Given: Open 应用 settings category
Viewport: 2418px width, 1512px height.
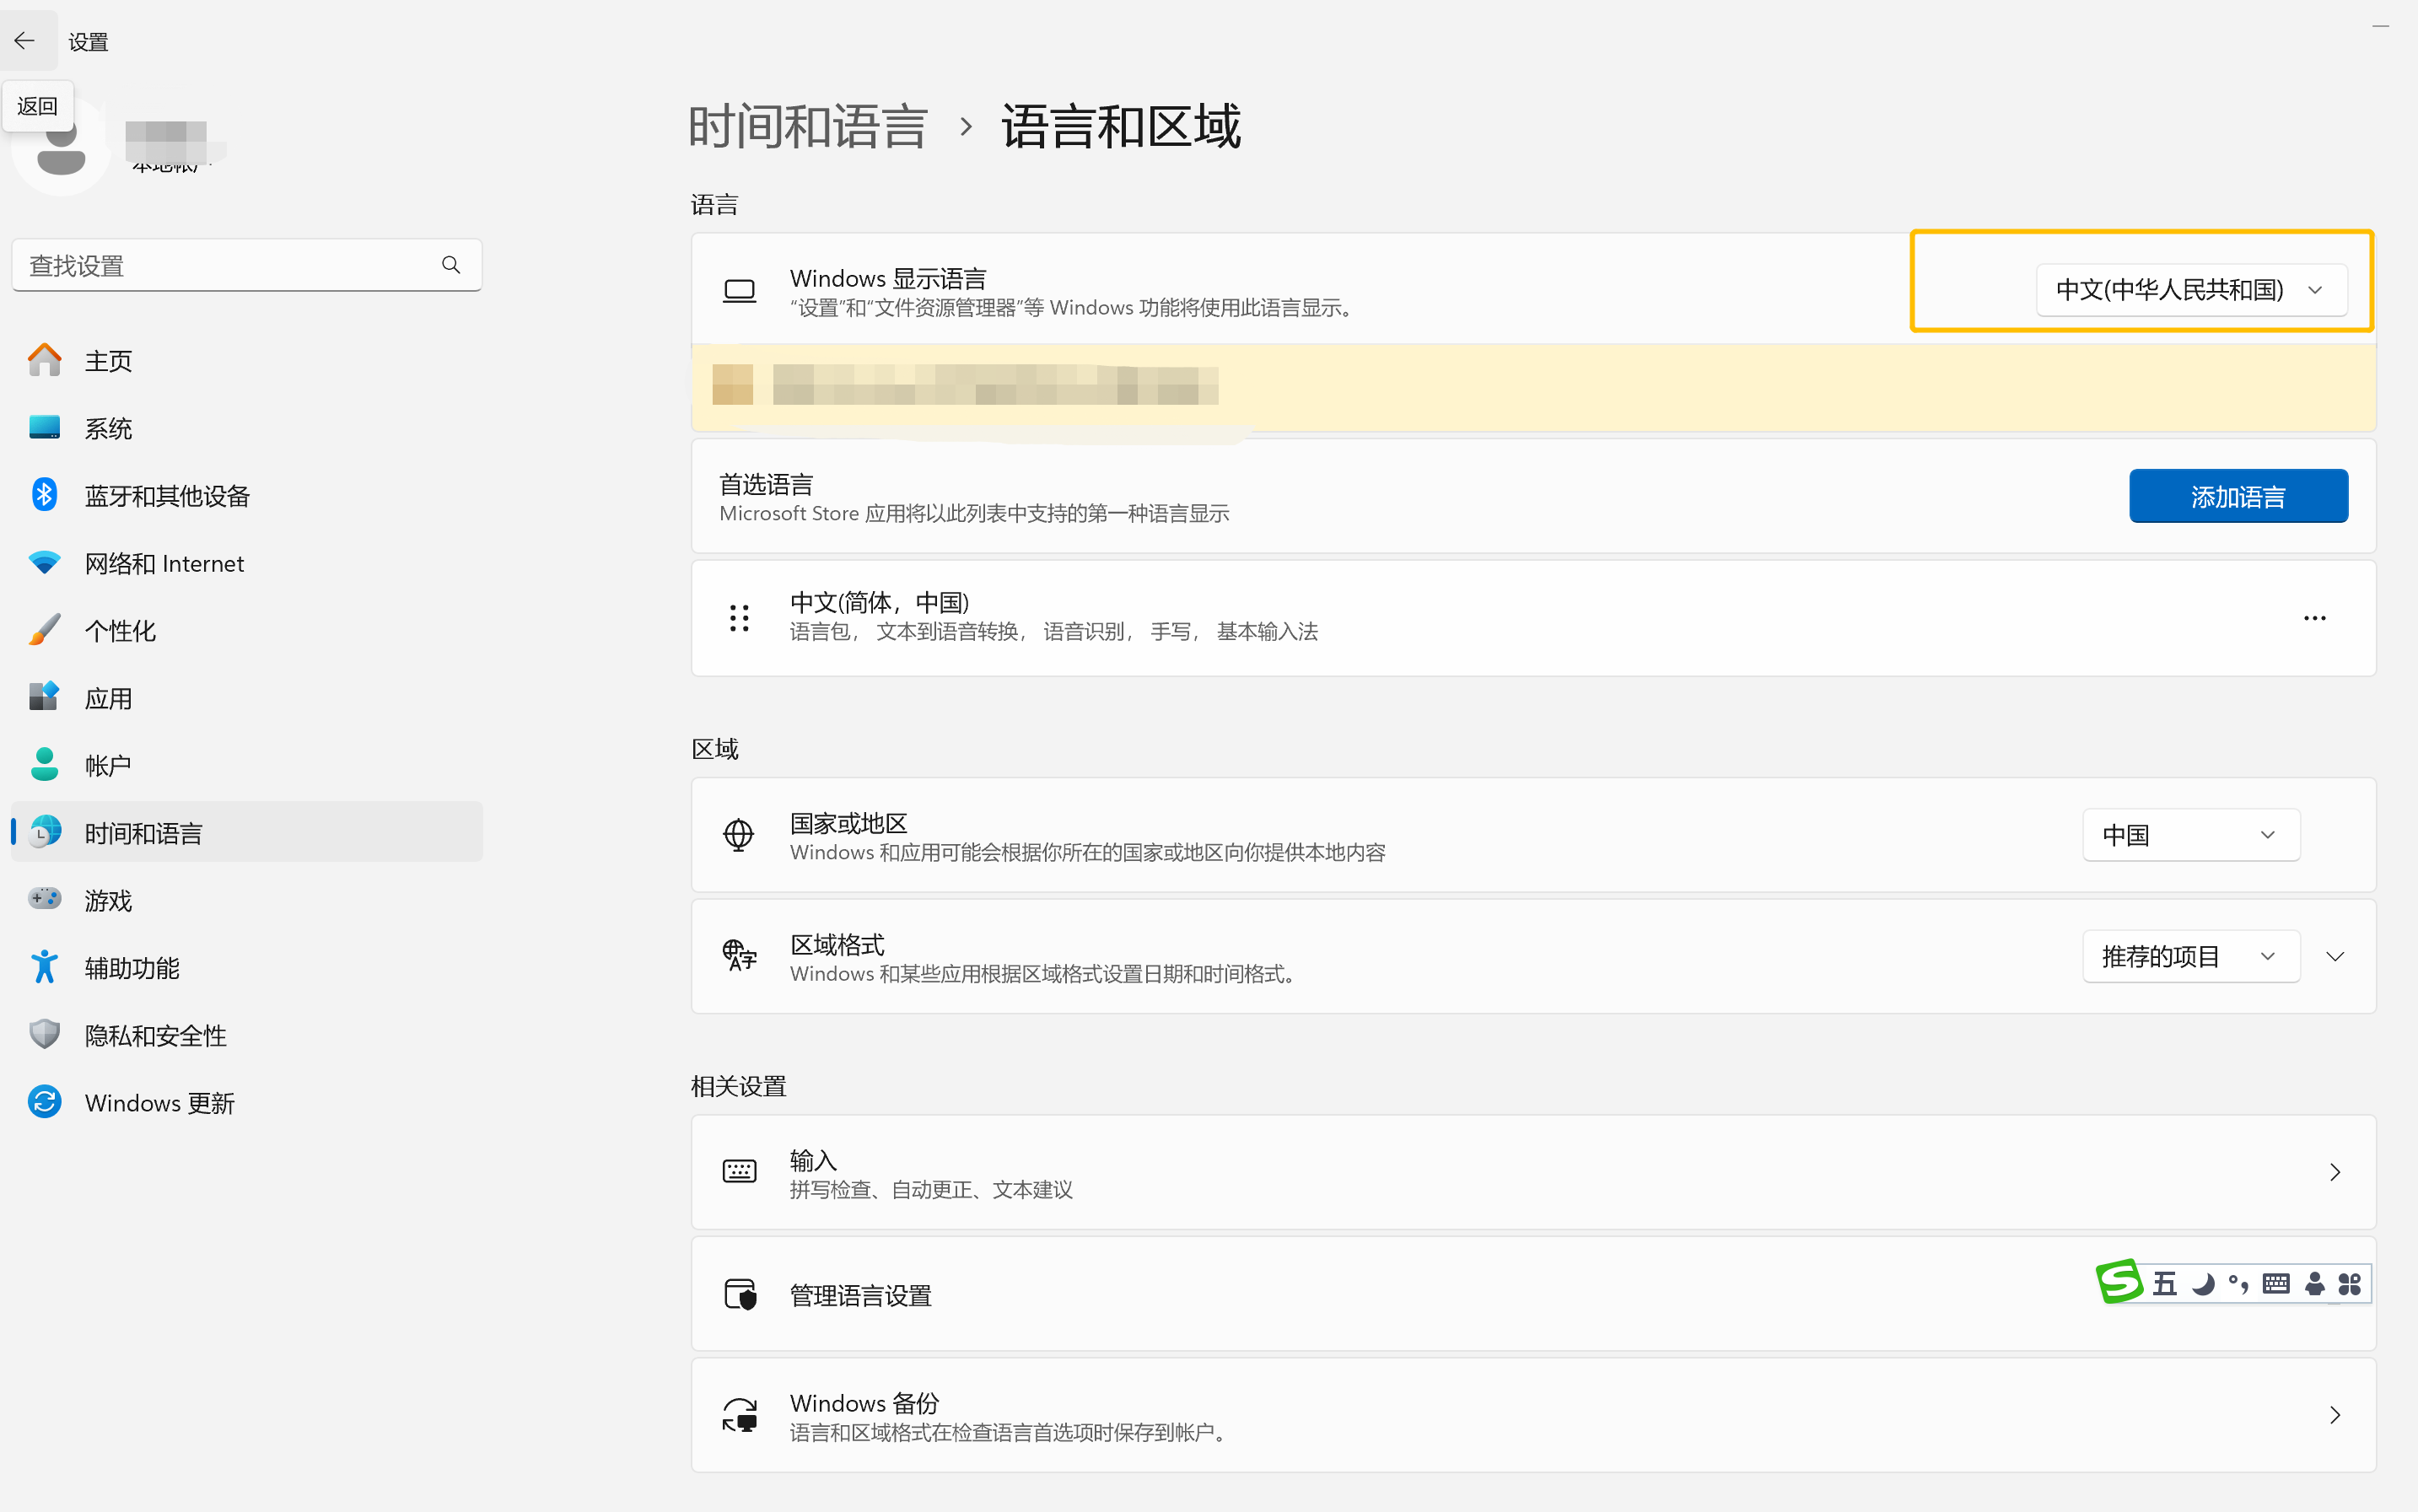Looking at the screenshot, I should click(247, 698).
